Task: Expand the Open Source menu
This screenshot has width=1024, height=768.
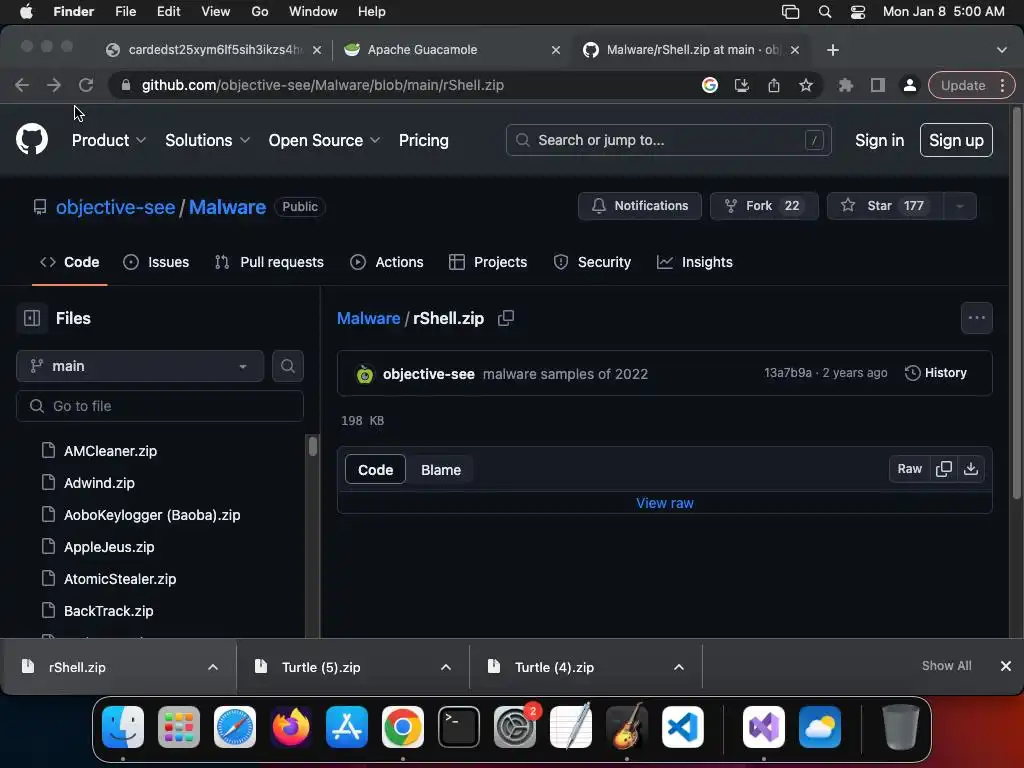Action: [x=324, y=140]
